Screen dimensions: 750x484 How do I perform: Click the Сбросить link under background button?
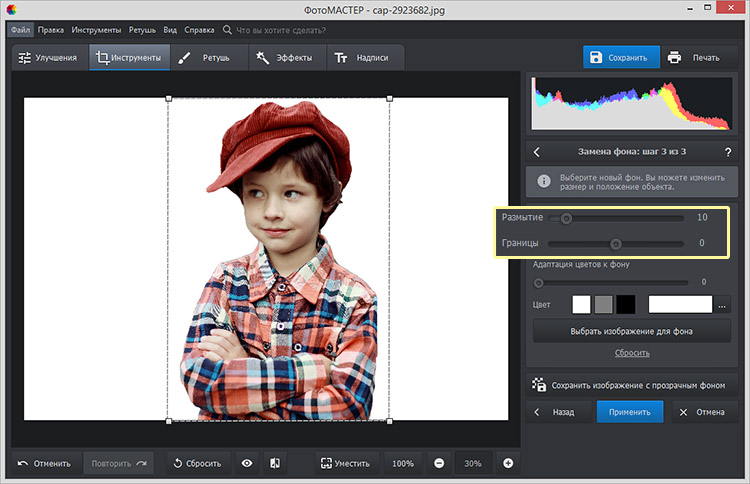(631, 353)
